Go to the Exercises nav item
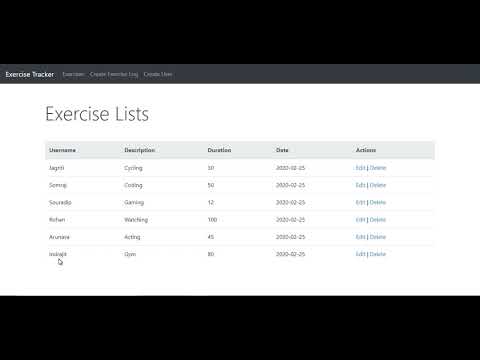Image resolution: width=480 pixels, height=360 pixels. 73,74
